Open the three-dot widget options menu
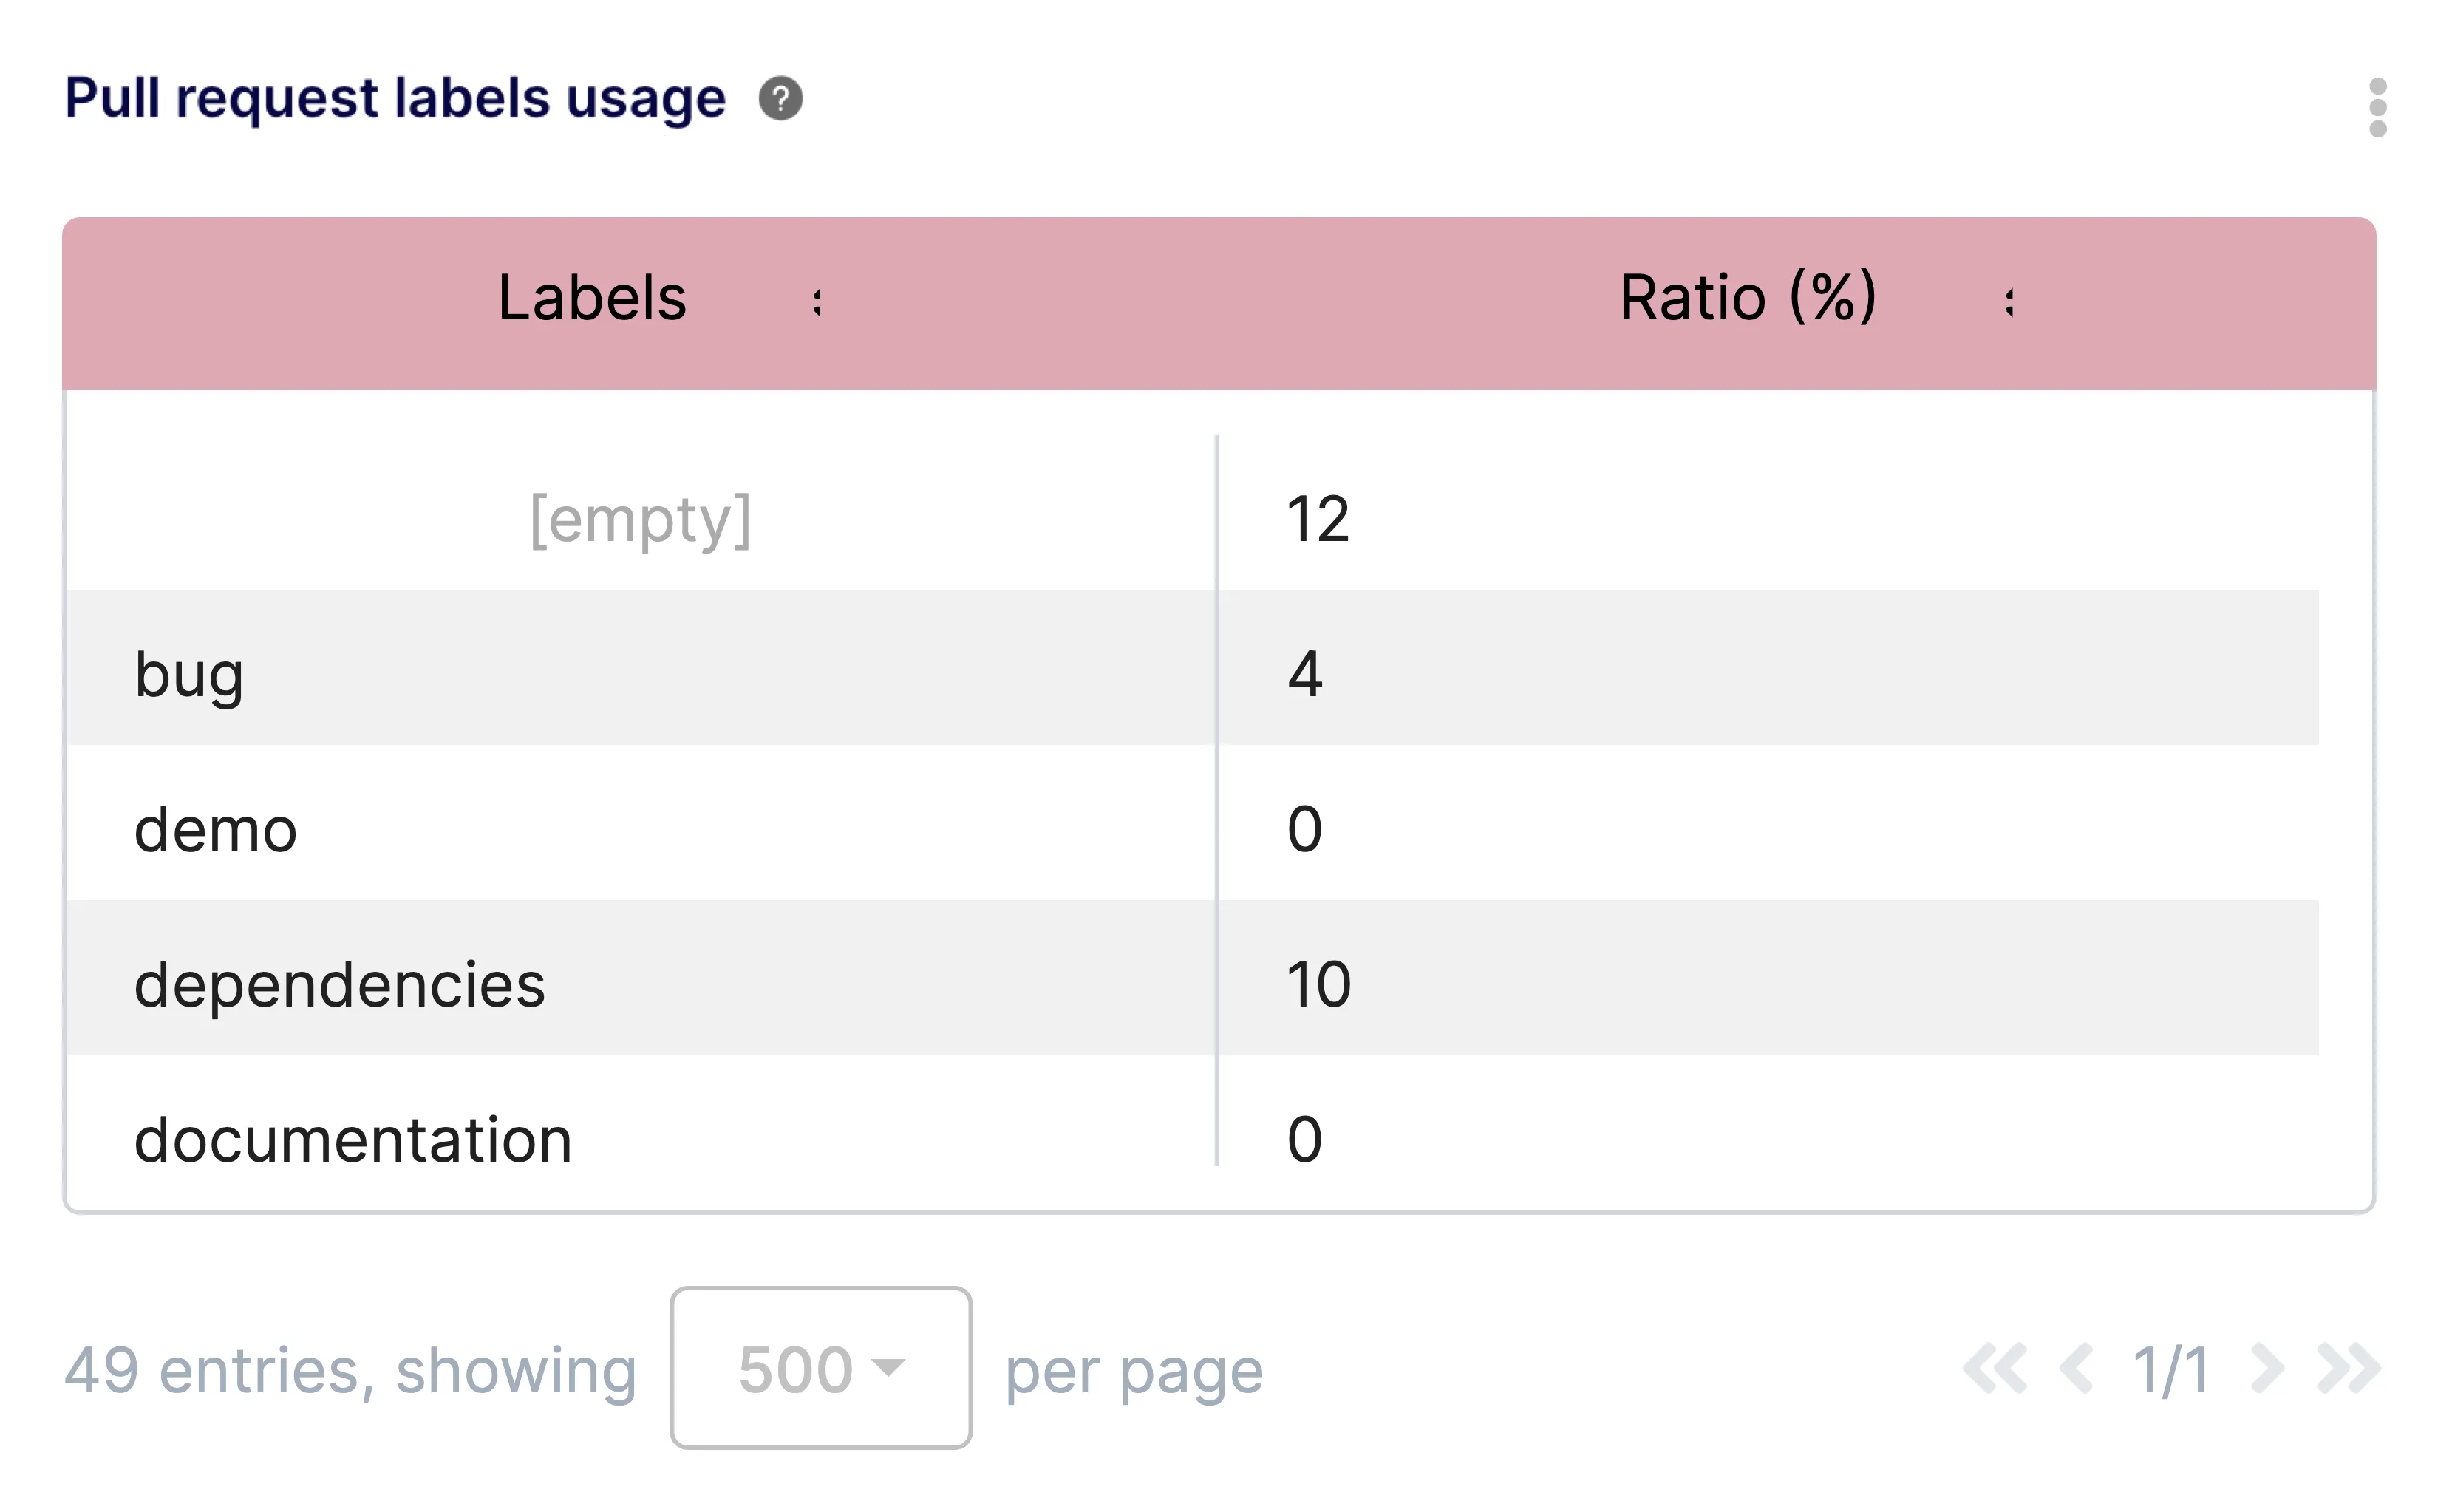Viewport: 2452px width, 1512px height. 2377,107
